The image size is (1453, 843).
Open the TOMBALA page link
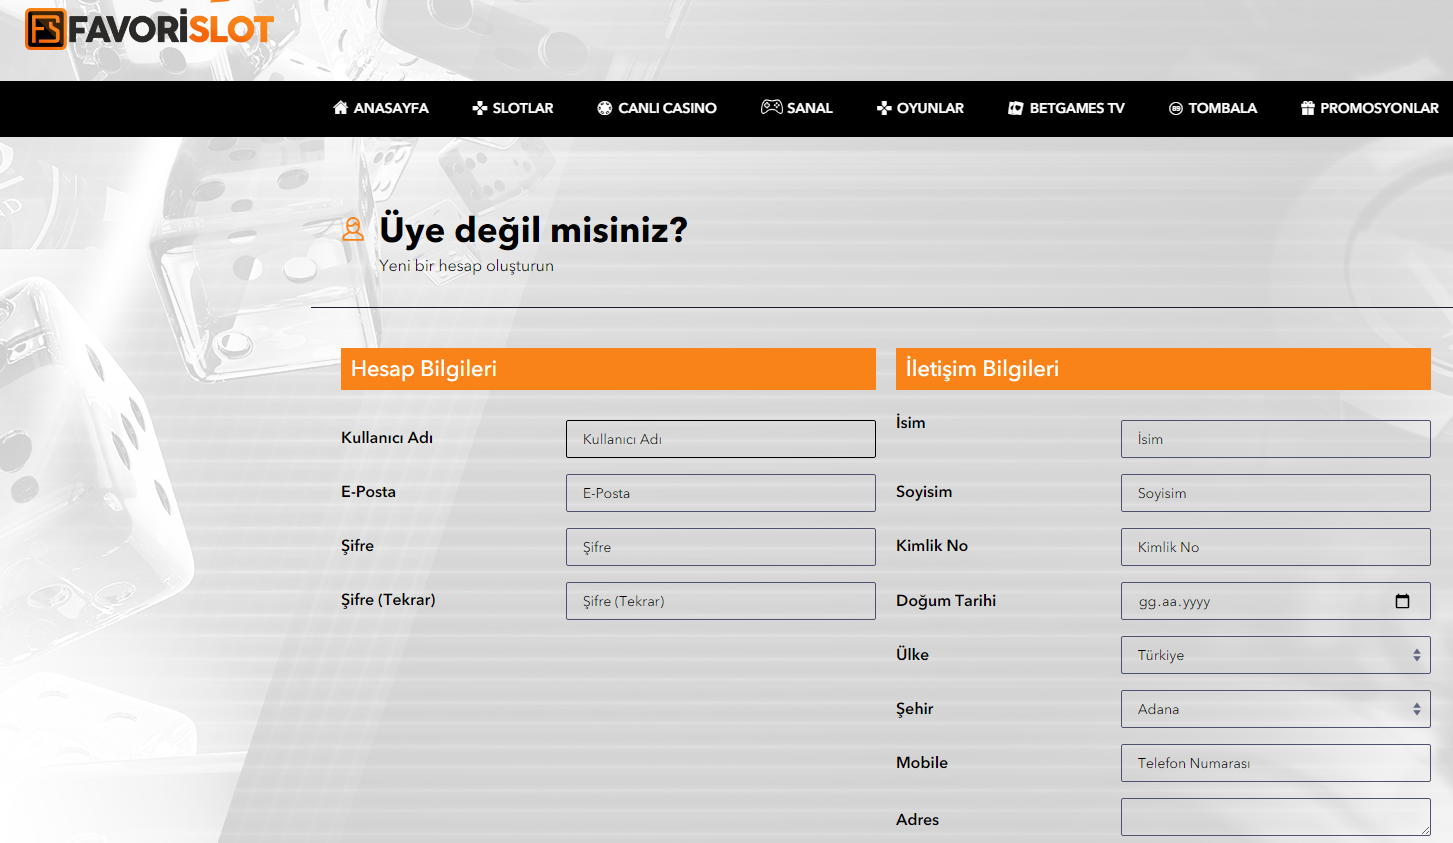tap(1222, 108)
